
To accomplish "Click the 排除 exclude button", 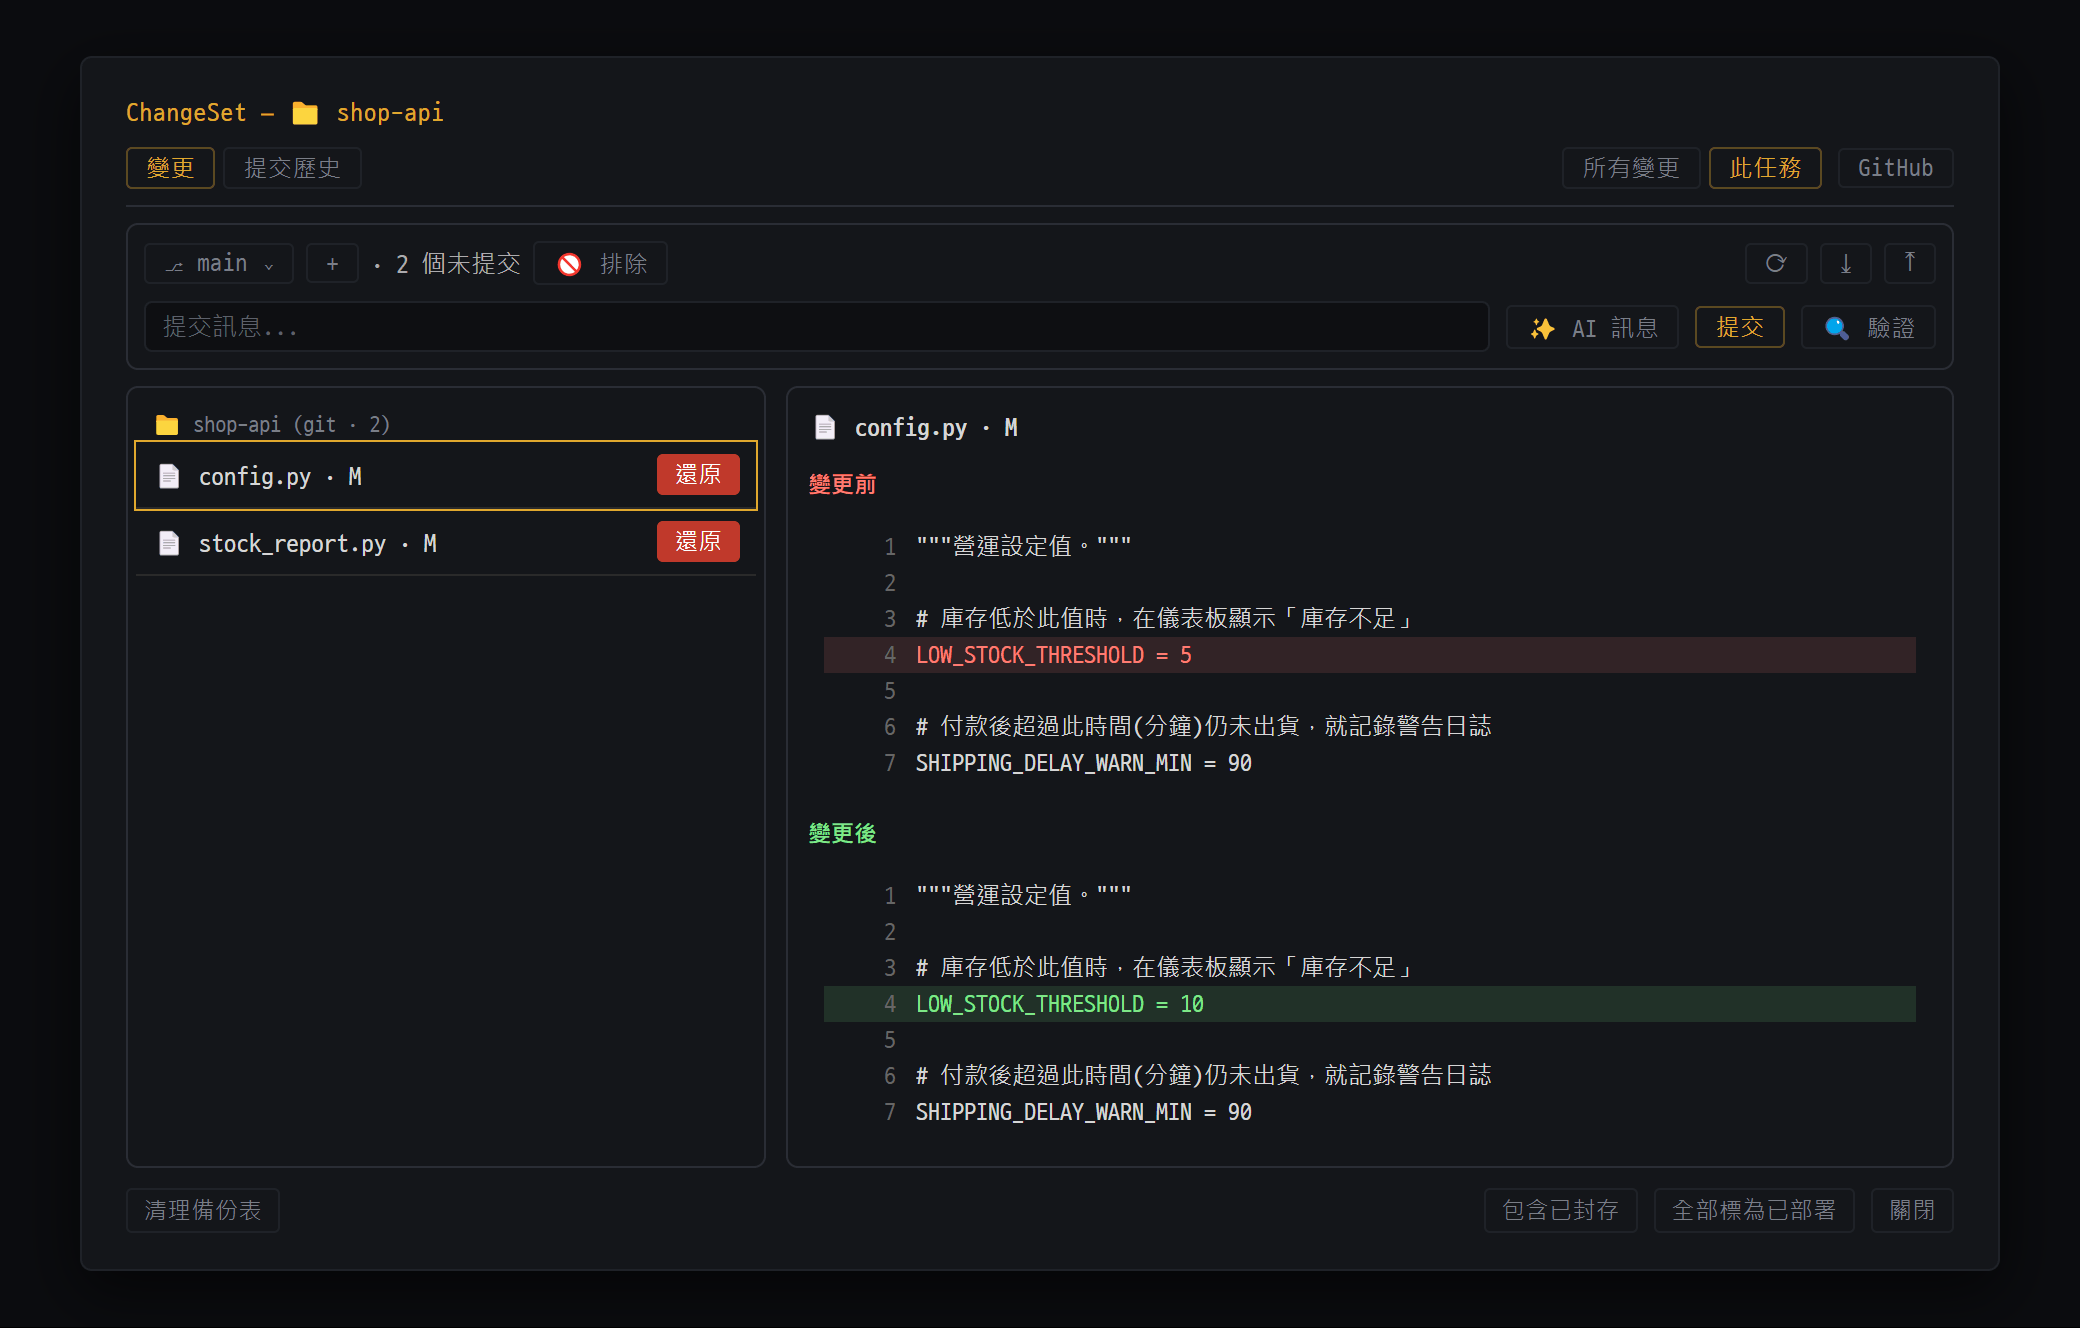I will click(600, 263).
